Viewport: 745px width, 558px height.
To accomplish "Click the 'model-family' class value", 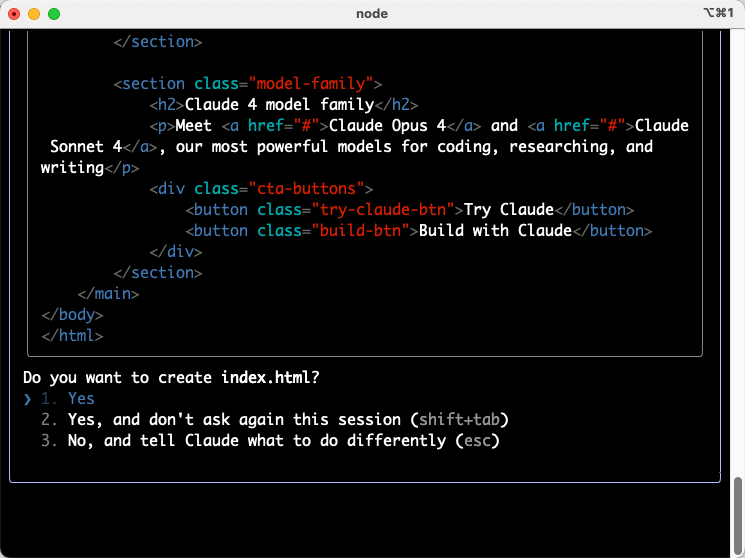I will point(311,84).
